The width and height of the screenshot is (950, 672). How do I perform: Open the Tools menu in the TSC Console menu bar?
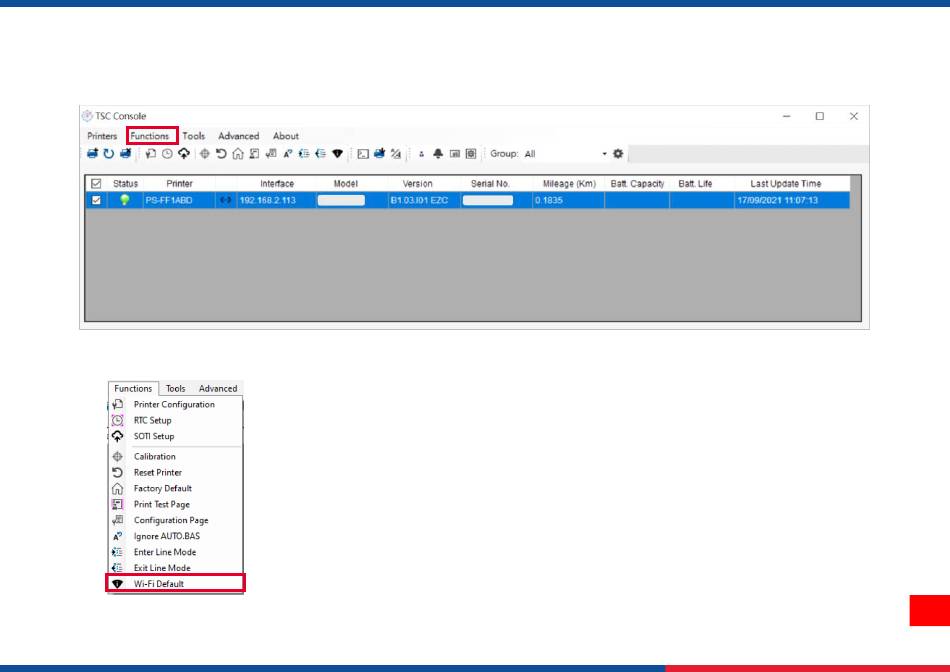point(194,136)
